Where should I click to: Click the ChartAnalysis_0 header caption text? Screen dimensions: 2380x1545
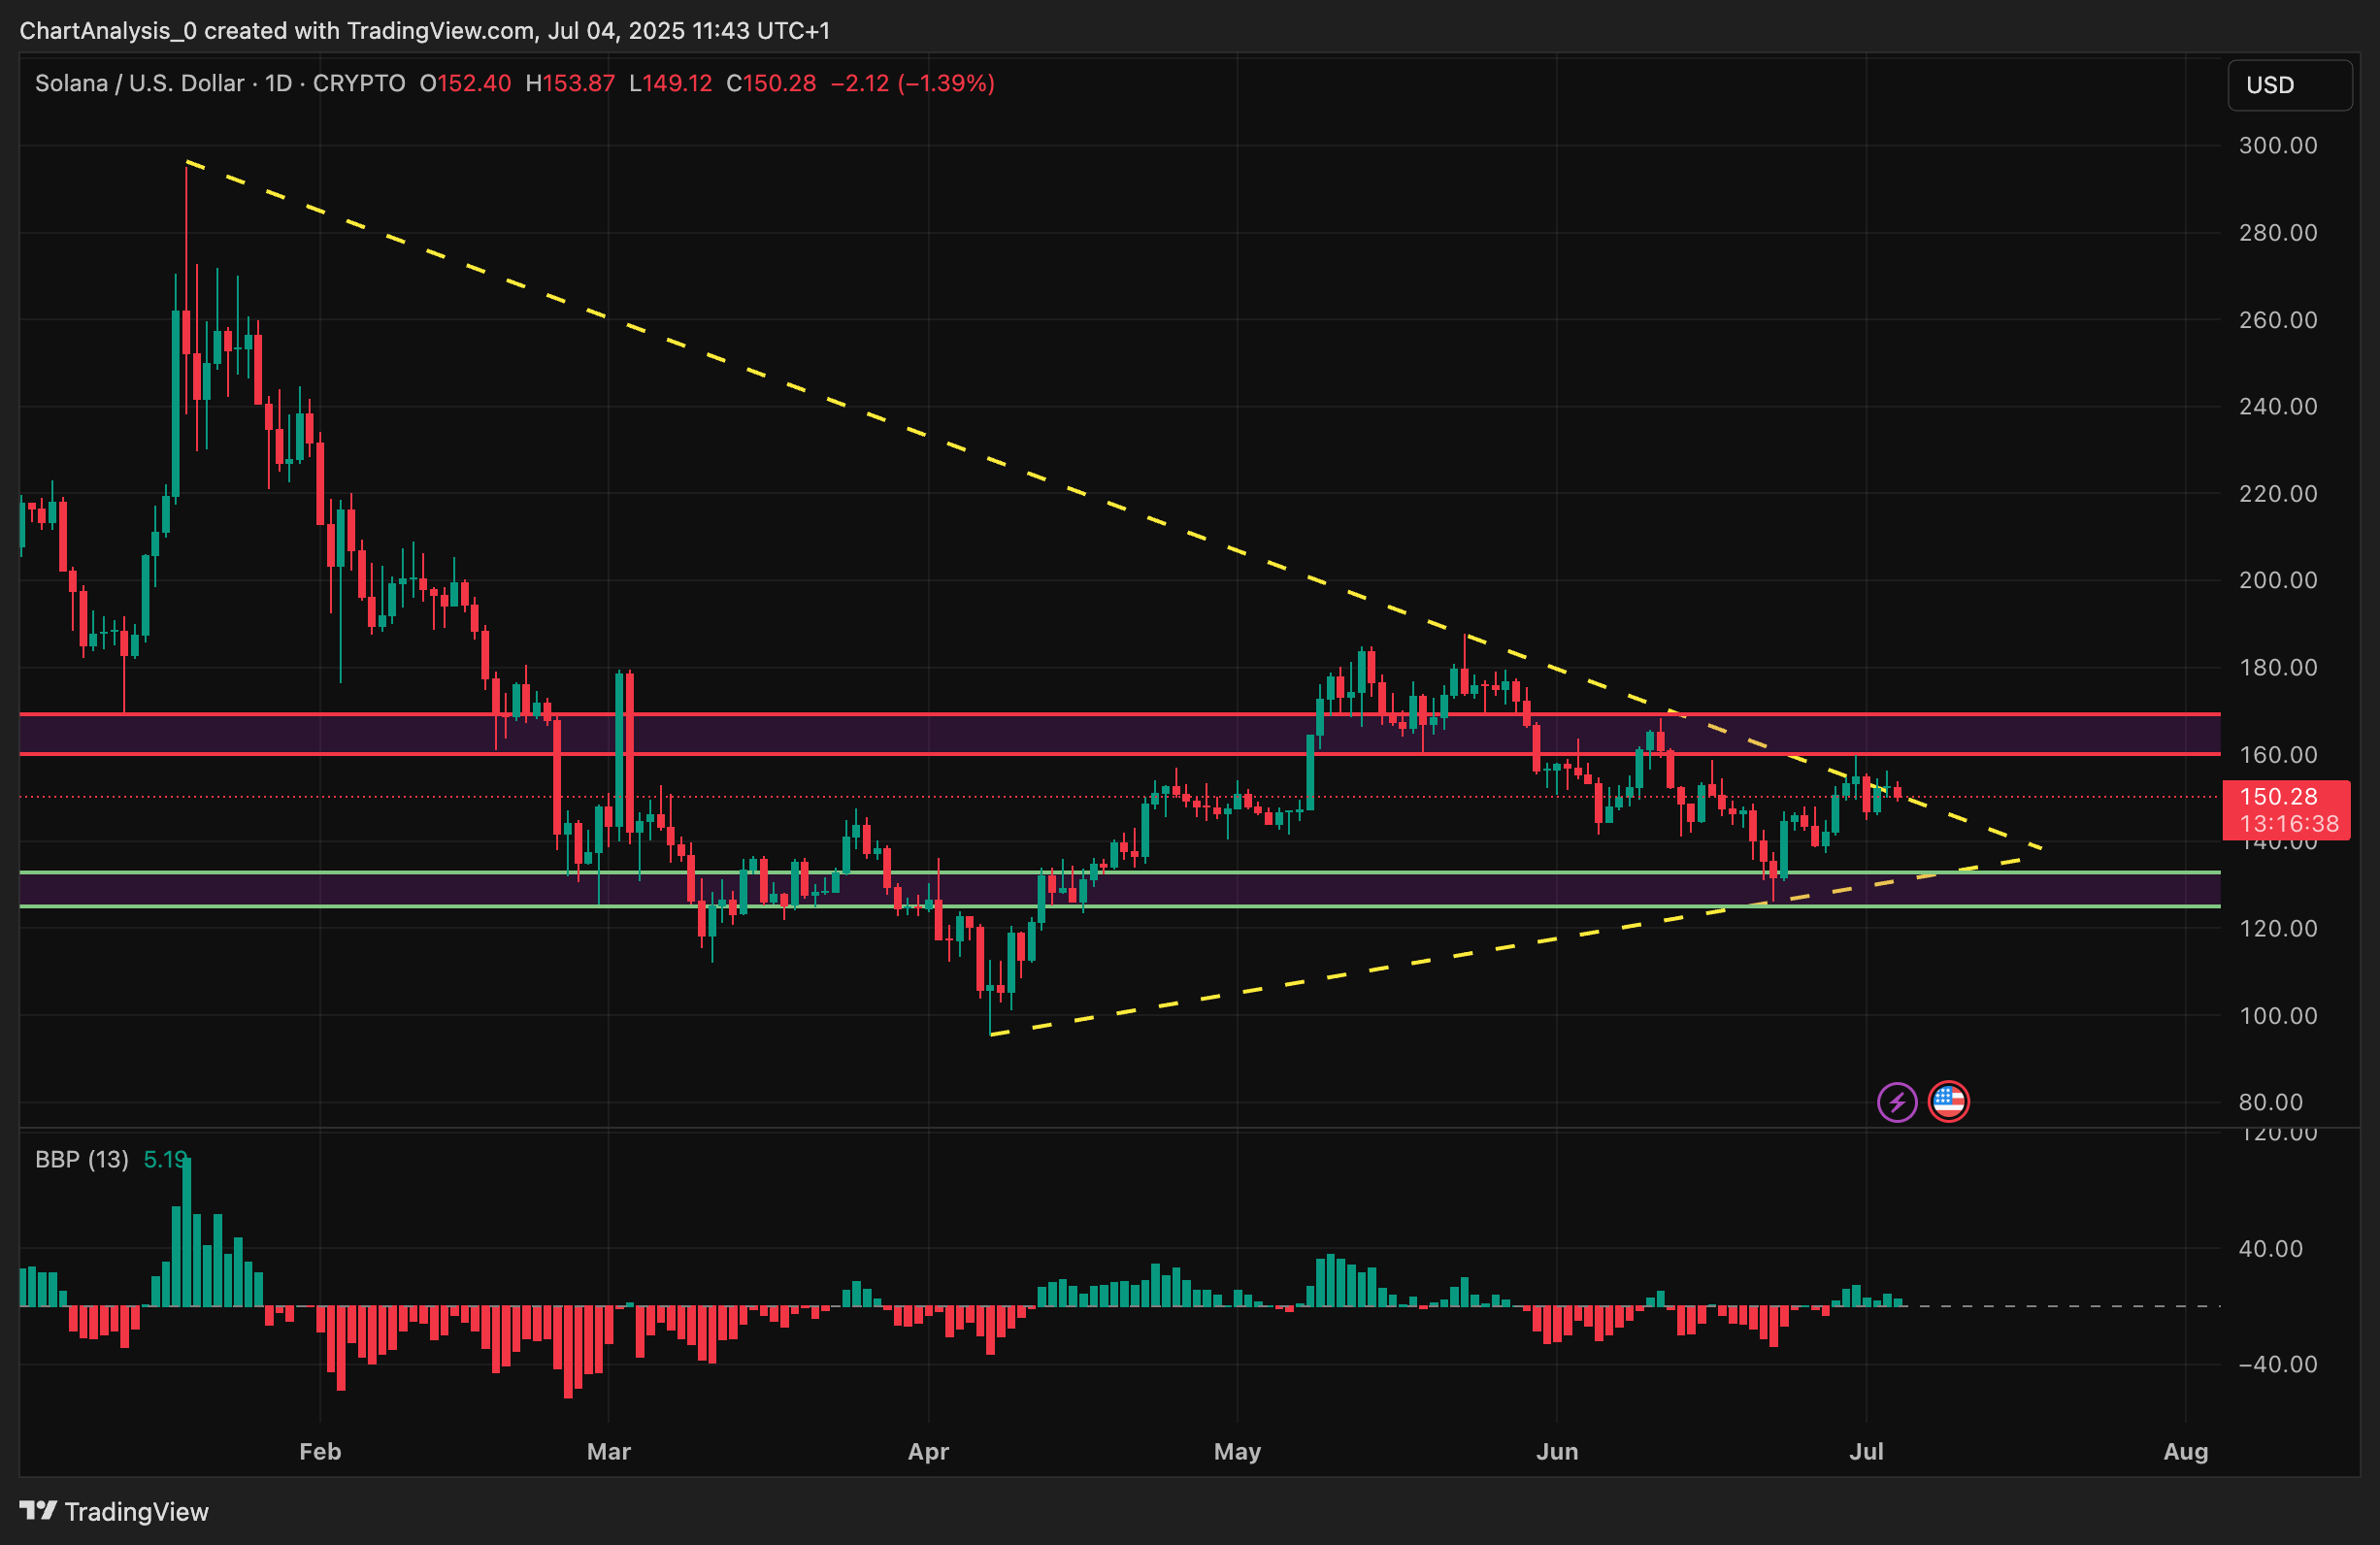425,30
